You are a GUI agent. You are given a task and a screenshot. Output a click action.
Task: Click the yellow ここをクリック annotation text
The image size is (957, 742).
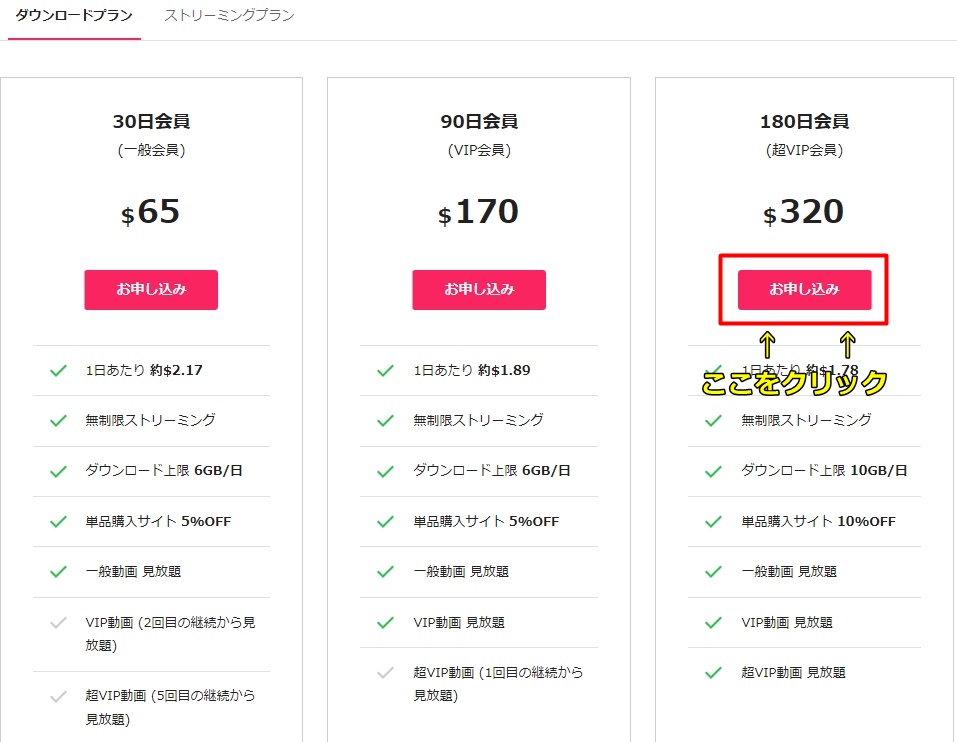click(794, 383)
